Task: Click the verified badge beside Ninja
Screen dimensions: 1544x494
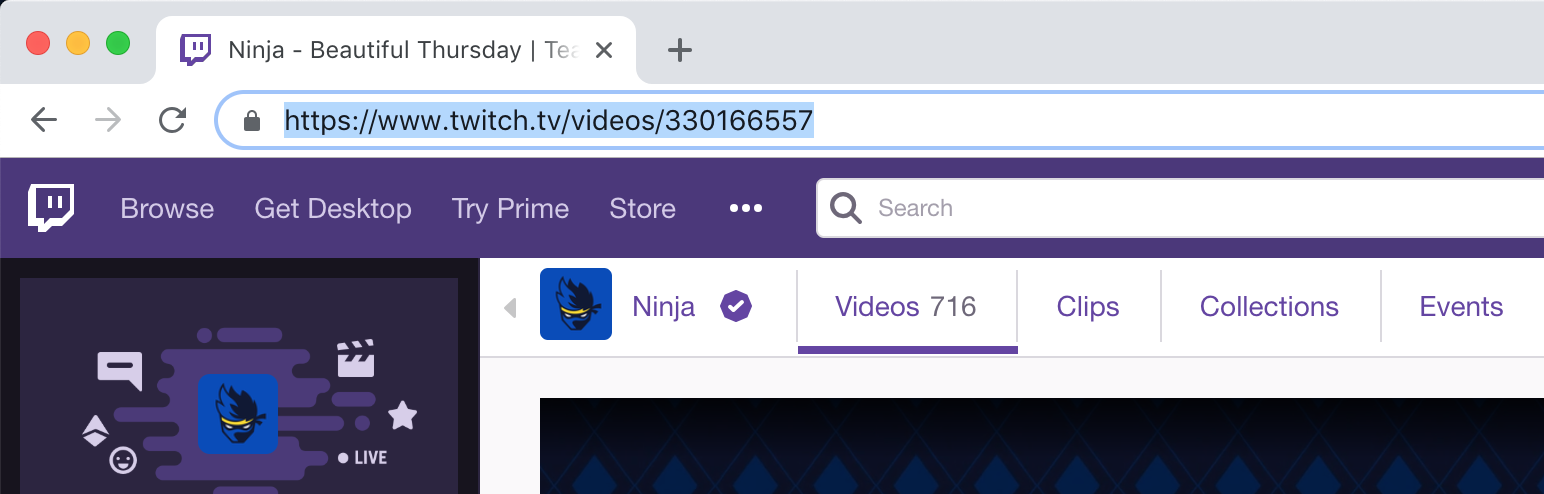Action: click(x=736, y=306)
